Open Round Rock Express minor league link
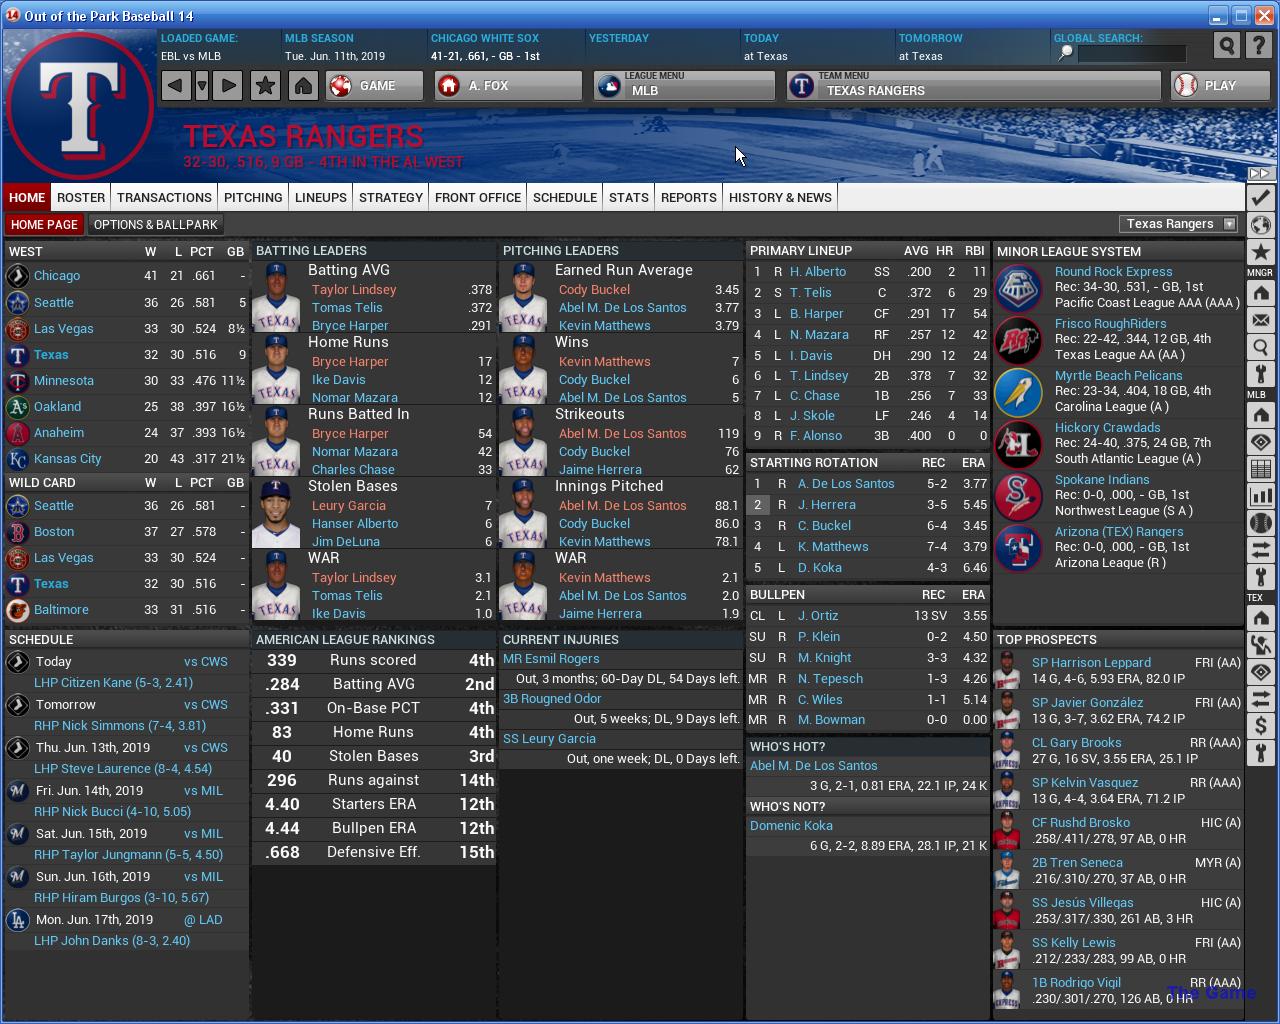Screen dimensions: 1280x1024 coord(1113,272)
